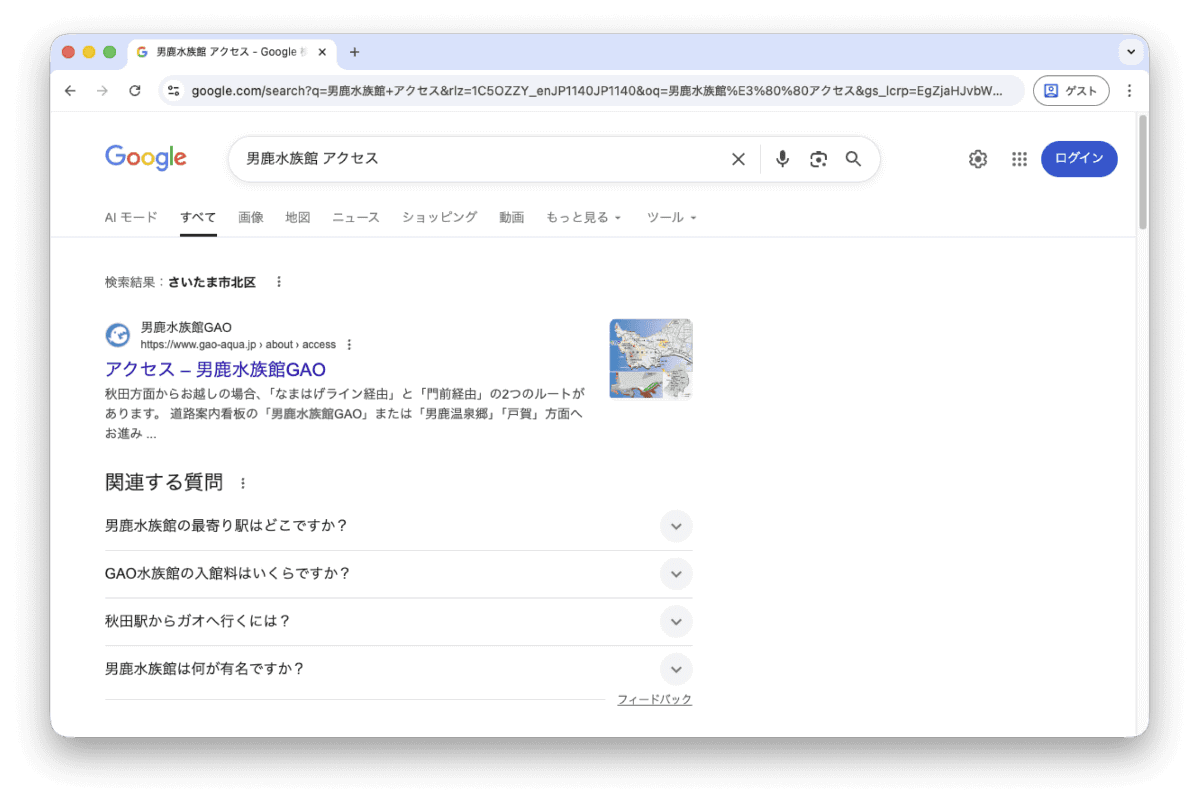Click the 男鹿水族館GAO site name text
1200x804 pixels.
coord(187,328)
